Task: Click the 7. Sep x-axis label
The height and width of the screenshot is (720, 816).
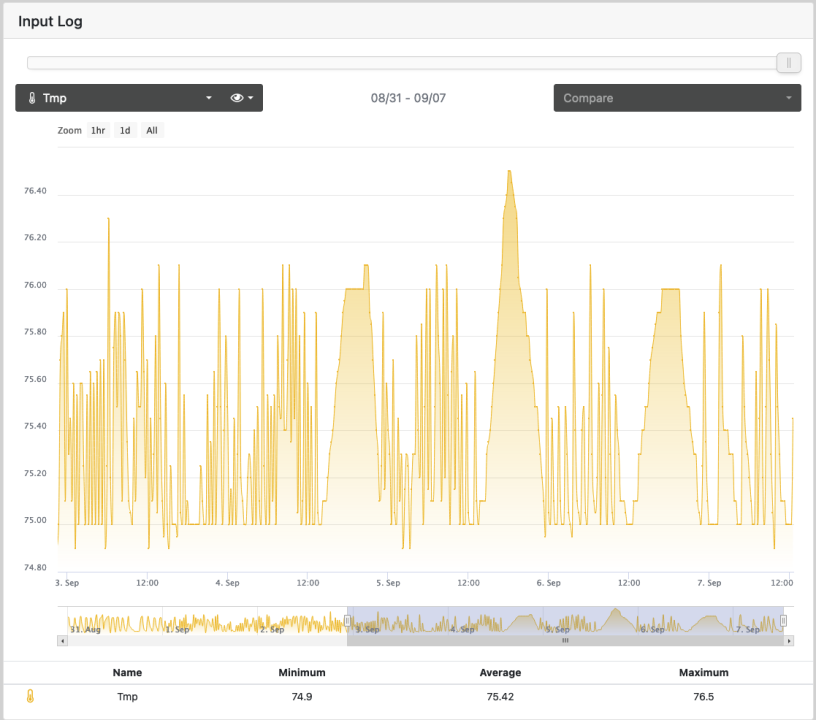Action: (709, 583)
